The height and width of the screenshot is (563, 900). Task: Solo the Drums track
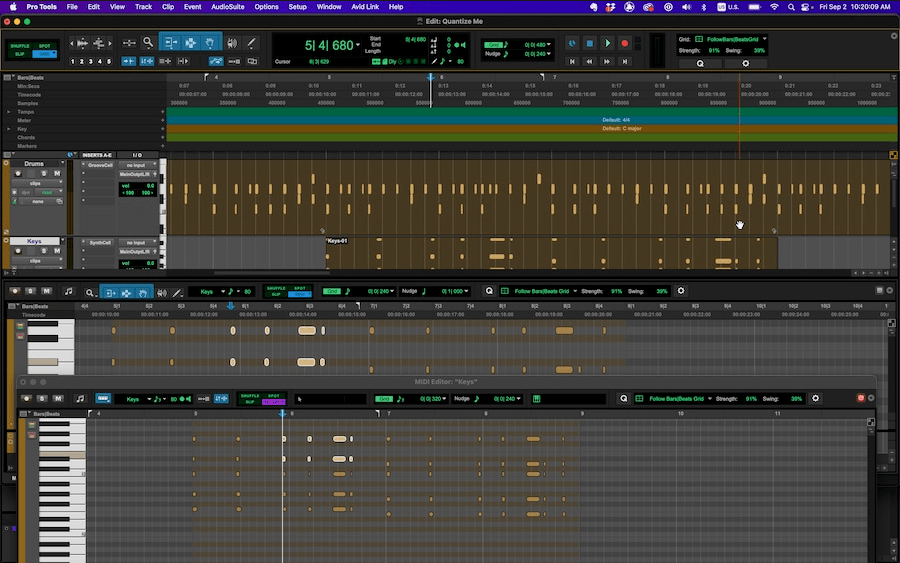pyautogui.click(x=44, y=173)
